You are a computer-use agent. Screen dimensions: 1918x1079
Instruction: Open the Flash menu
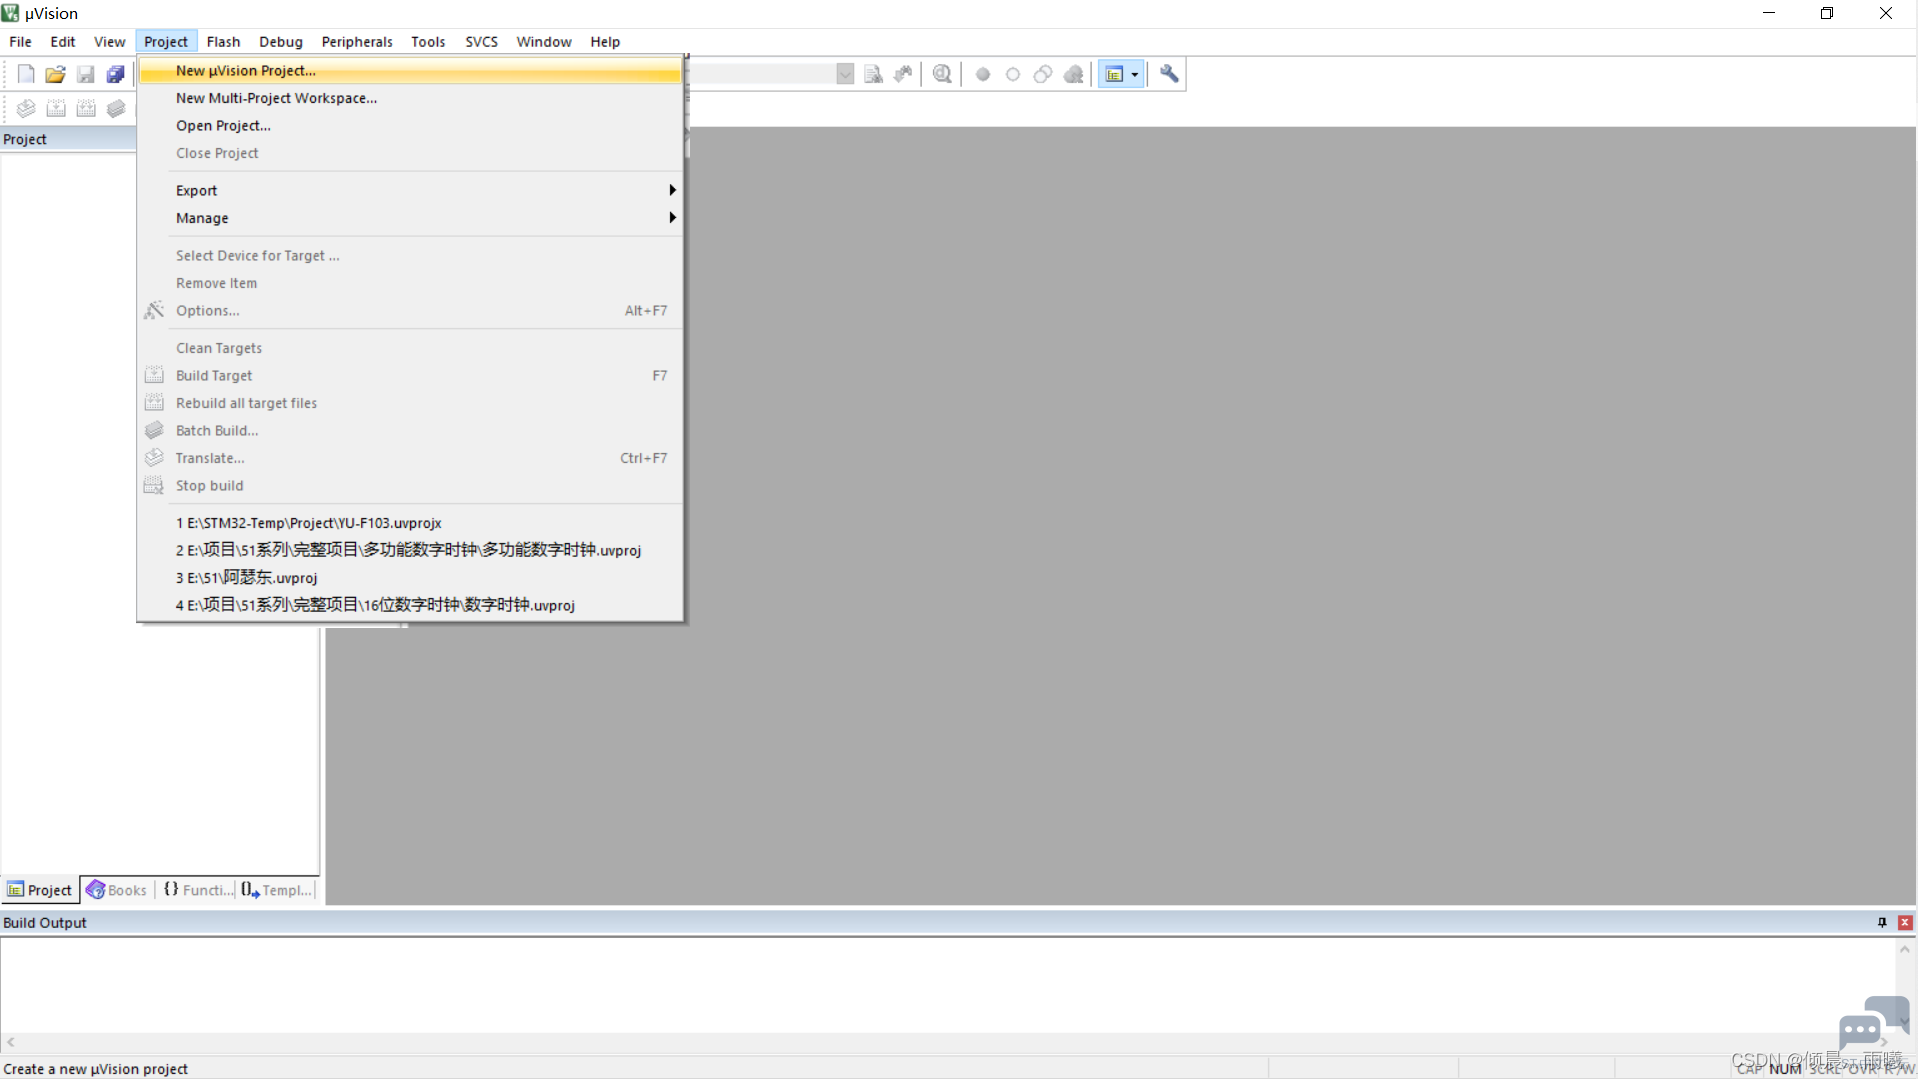pyautogui.click(x=223, y=42)
